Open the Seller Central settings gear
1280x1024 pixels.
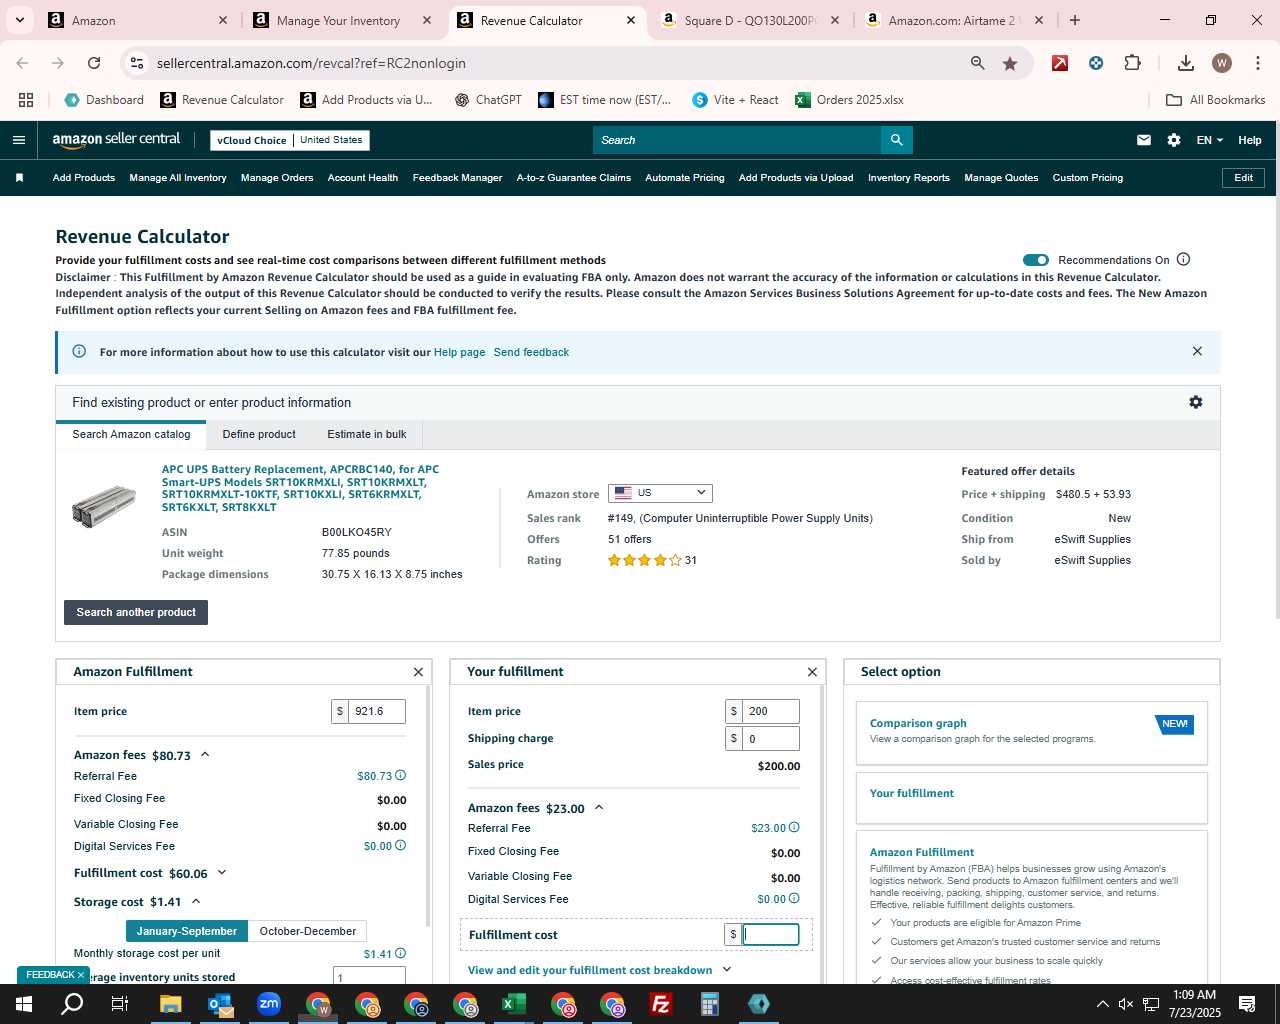pos(1174,140)
